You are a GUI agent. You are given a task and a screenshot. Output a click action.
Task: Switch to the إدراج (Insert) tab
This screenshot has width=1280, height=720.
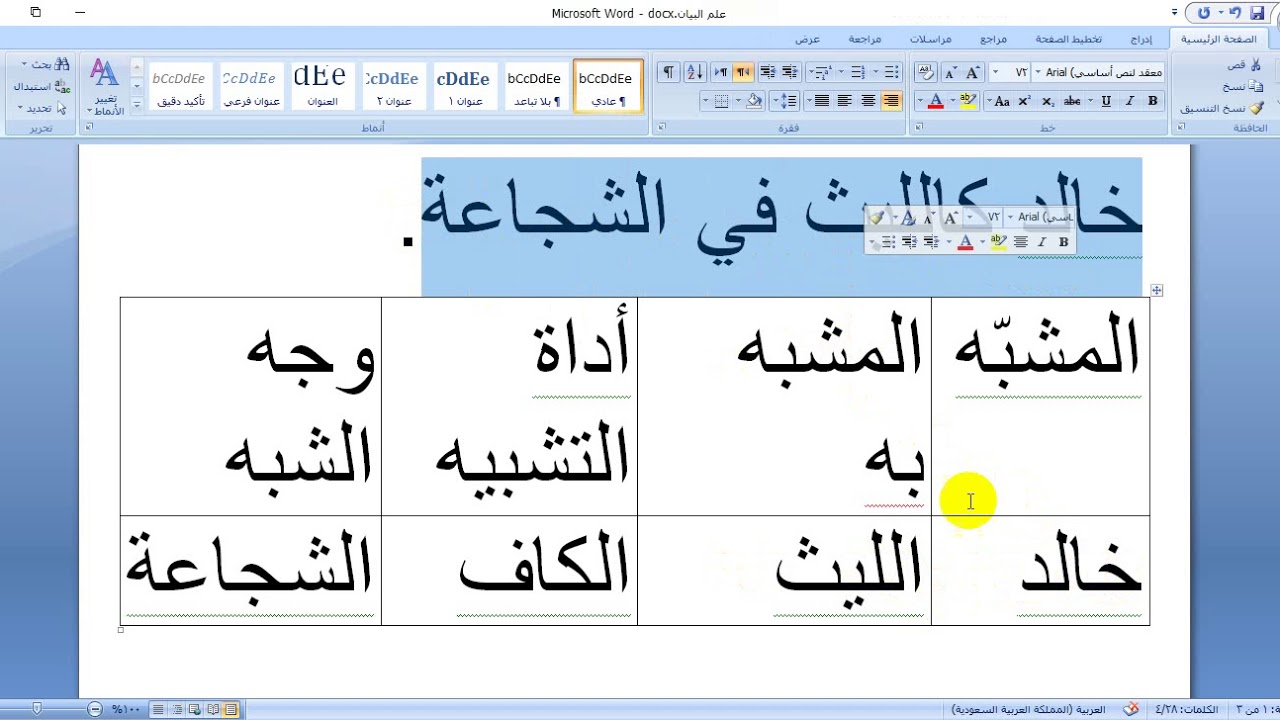1141,39
